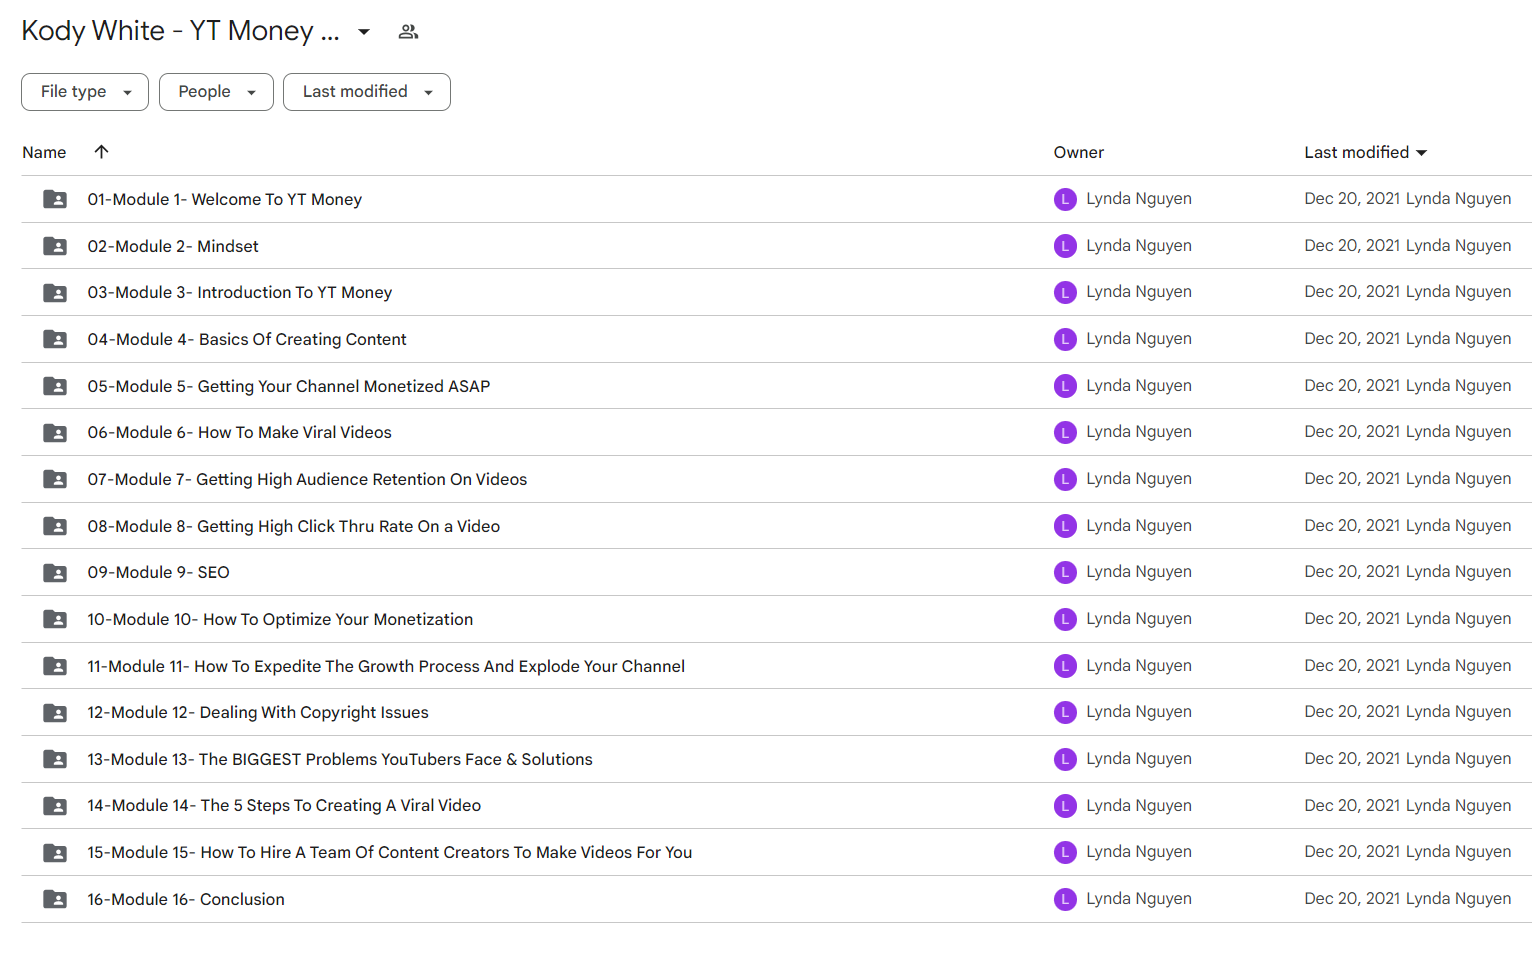Click folder icon for 04-Module 4 Basics
1532x955 pixels.
[x=55, y=339]
